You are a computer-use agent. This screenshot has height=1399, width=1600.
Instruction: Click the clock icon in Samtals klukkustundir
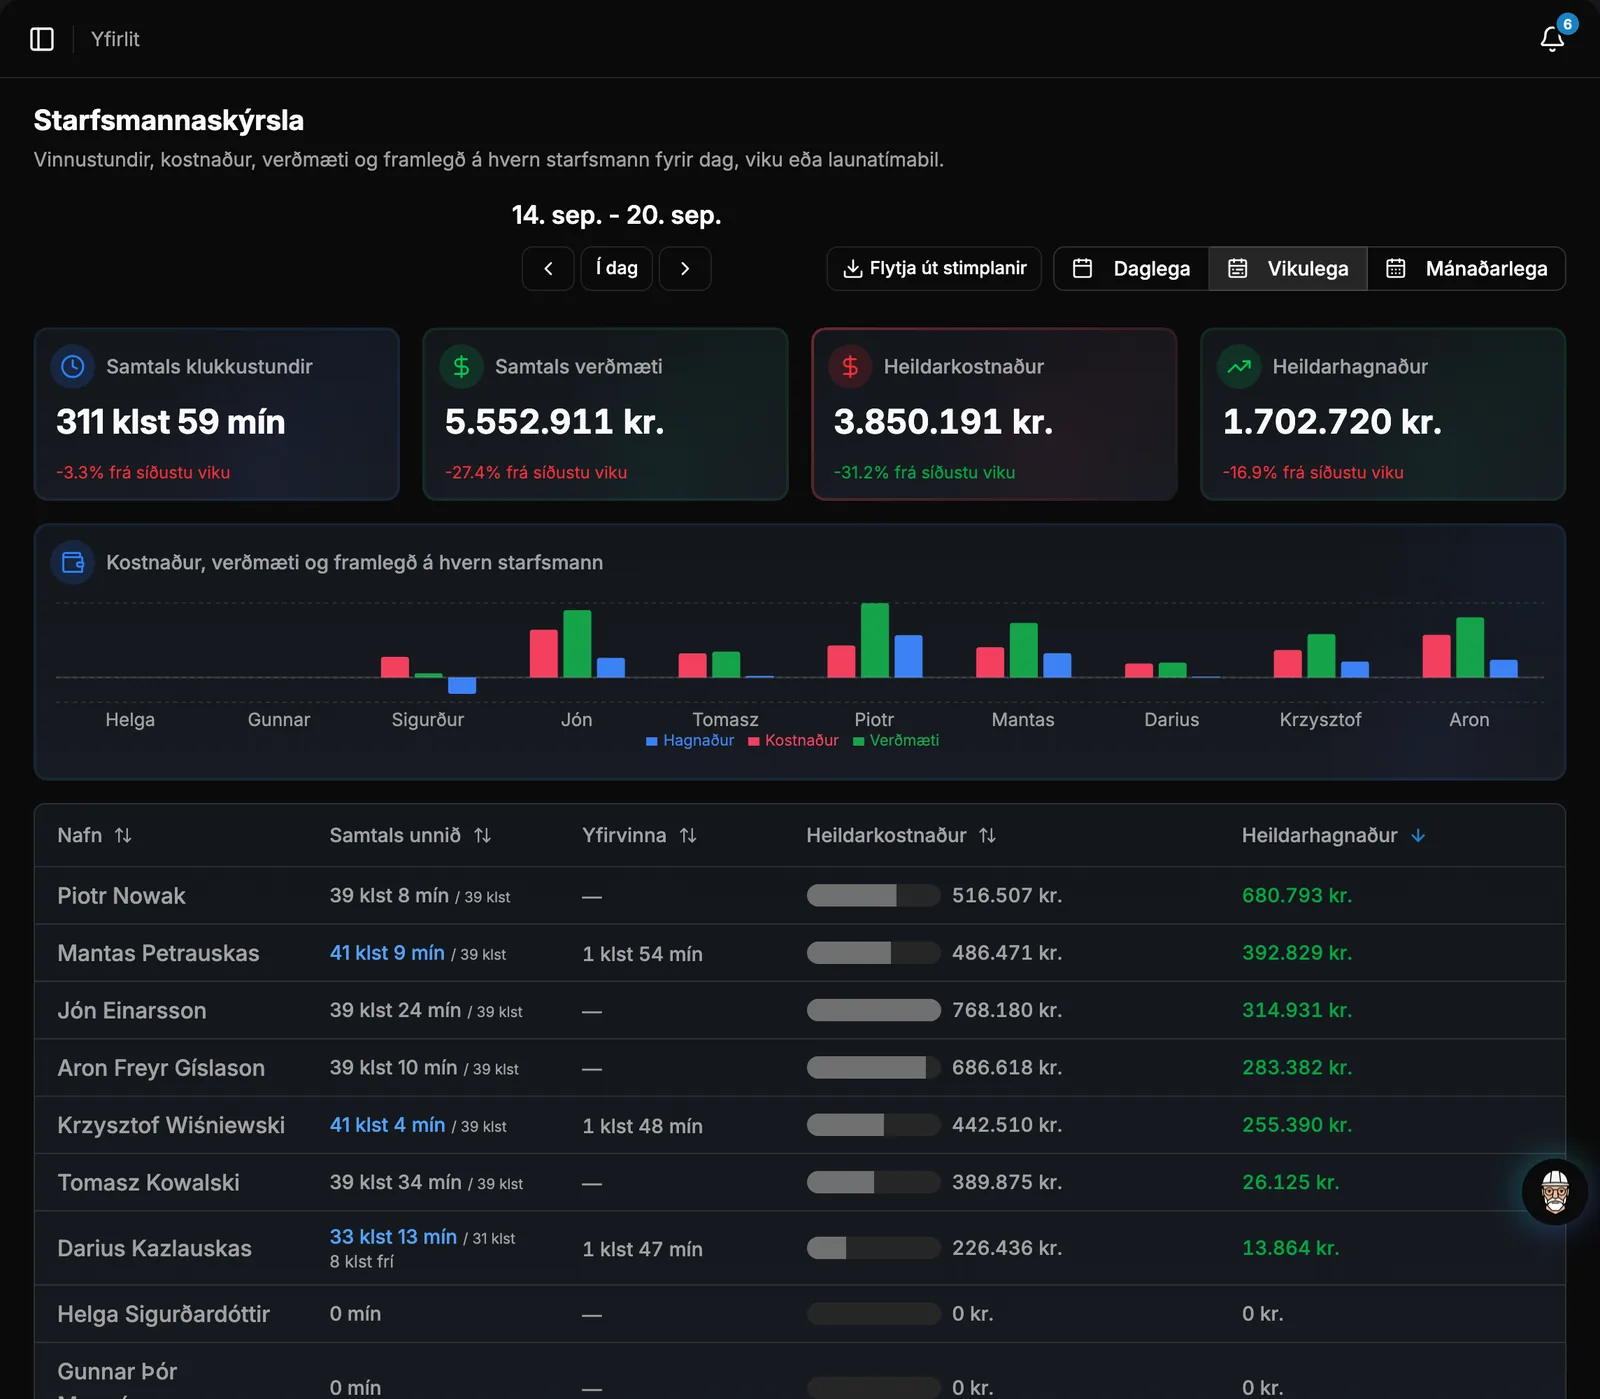[73, 367]
